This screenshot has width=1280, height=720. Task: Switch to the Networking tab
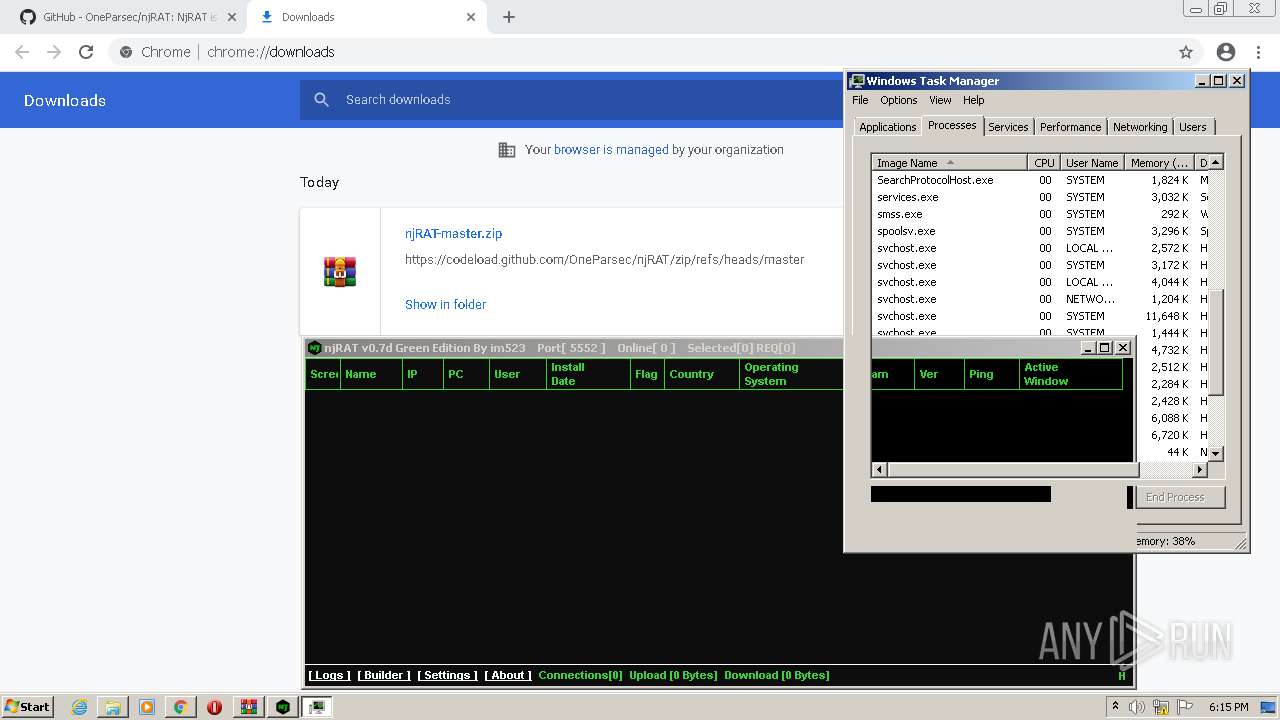[x=1140, y=127]
